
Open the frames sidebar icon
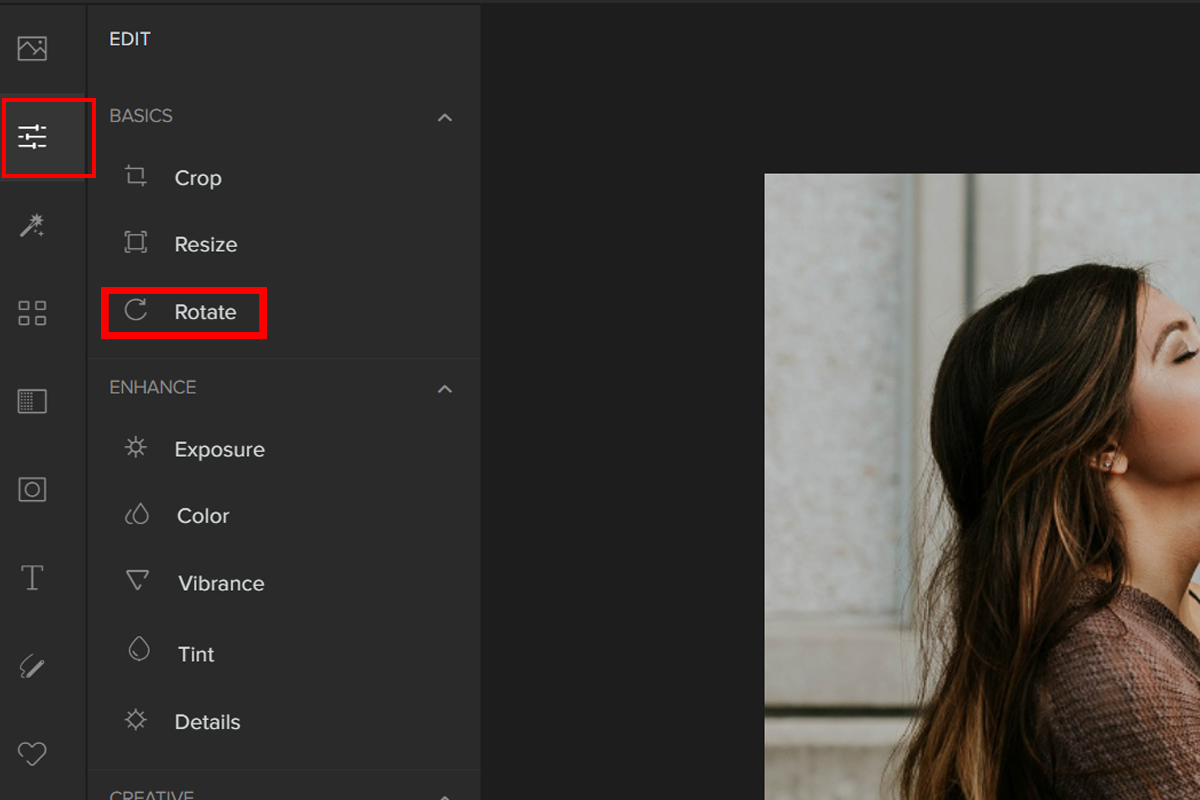pyautogui.click(x=32, y=489)
